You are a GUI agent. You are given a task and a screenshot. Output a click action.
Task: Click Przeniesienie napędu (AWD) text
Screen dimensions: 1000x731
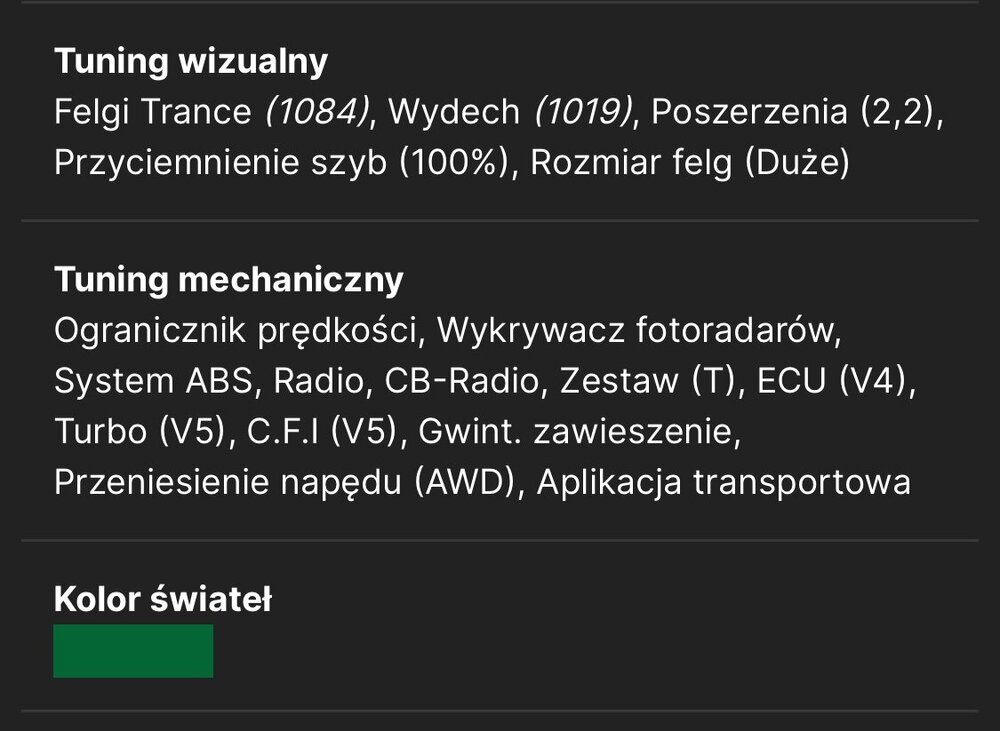click(x=284, y=482)
